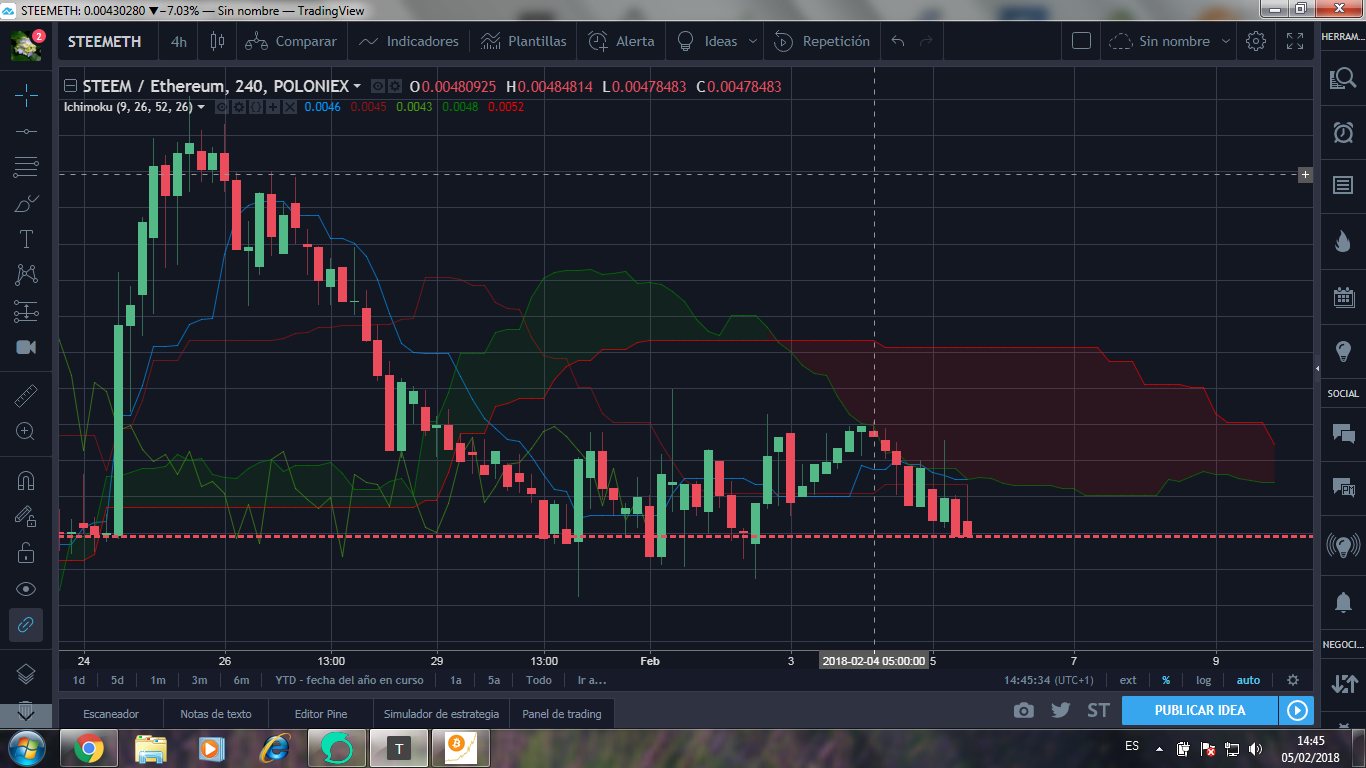
Task: Open the economic calendar panel
Action: click(1342, 296)
